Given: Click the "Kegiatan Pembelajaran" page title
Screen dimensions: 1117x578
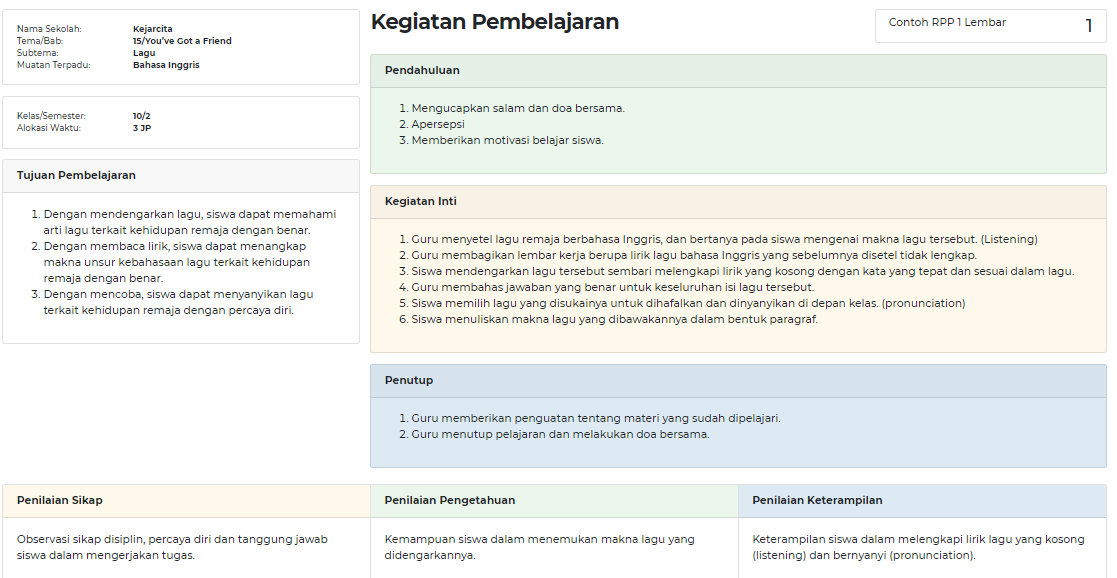Looking at the screenshot, I should pyautogui.click(x=496, y=21).
